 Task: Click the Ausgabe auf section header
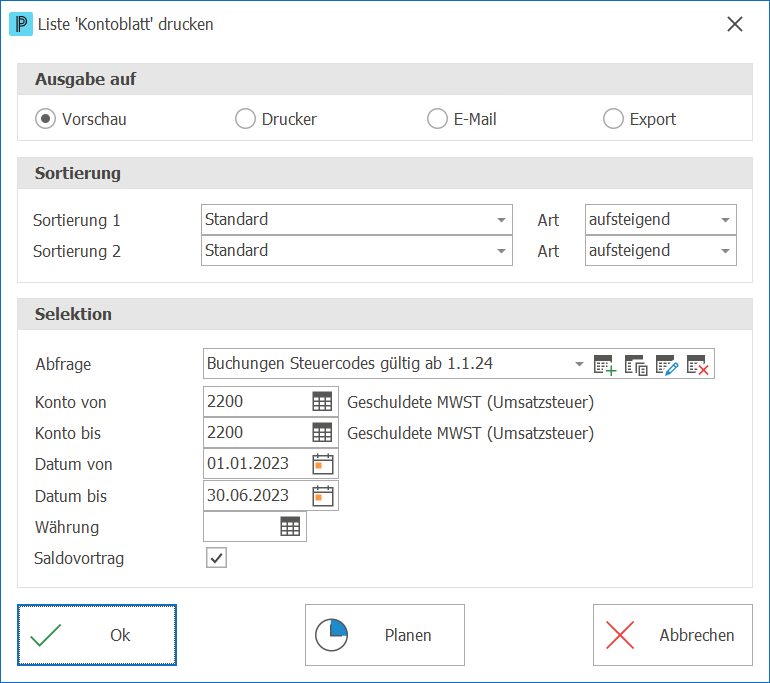(x=385, y=79)
